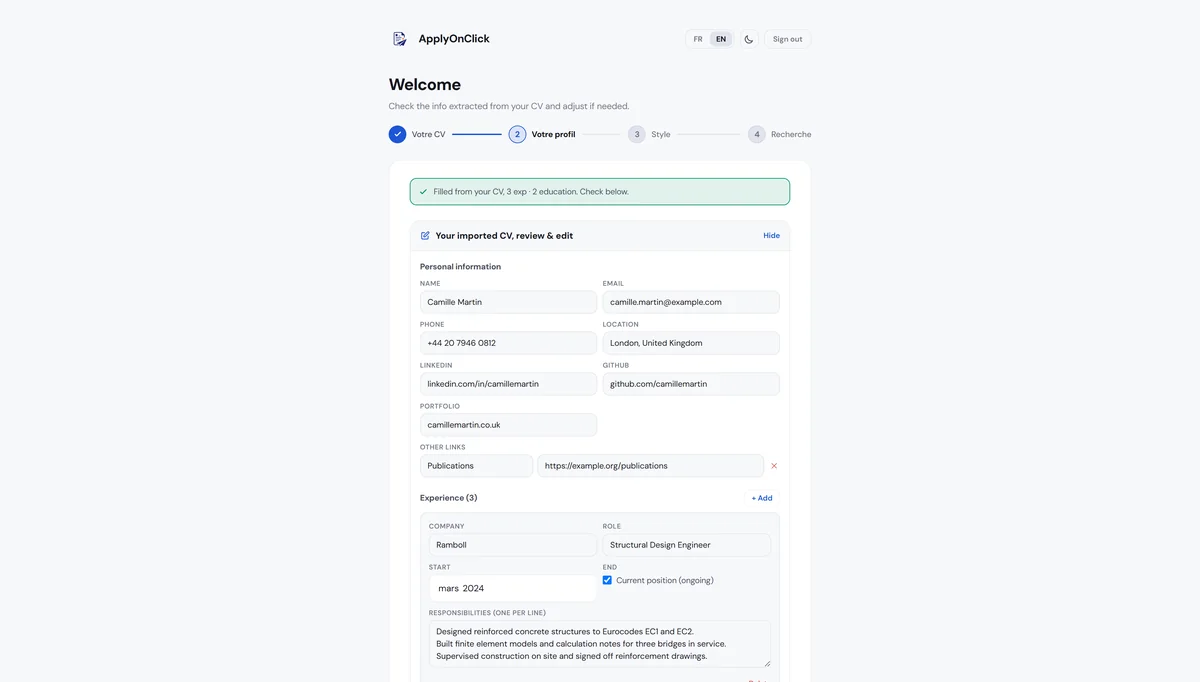Image resolution: width=1200 pixels, height=682 pixels.
Task: Add a new experience entry
Action: tap(762, 498)
